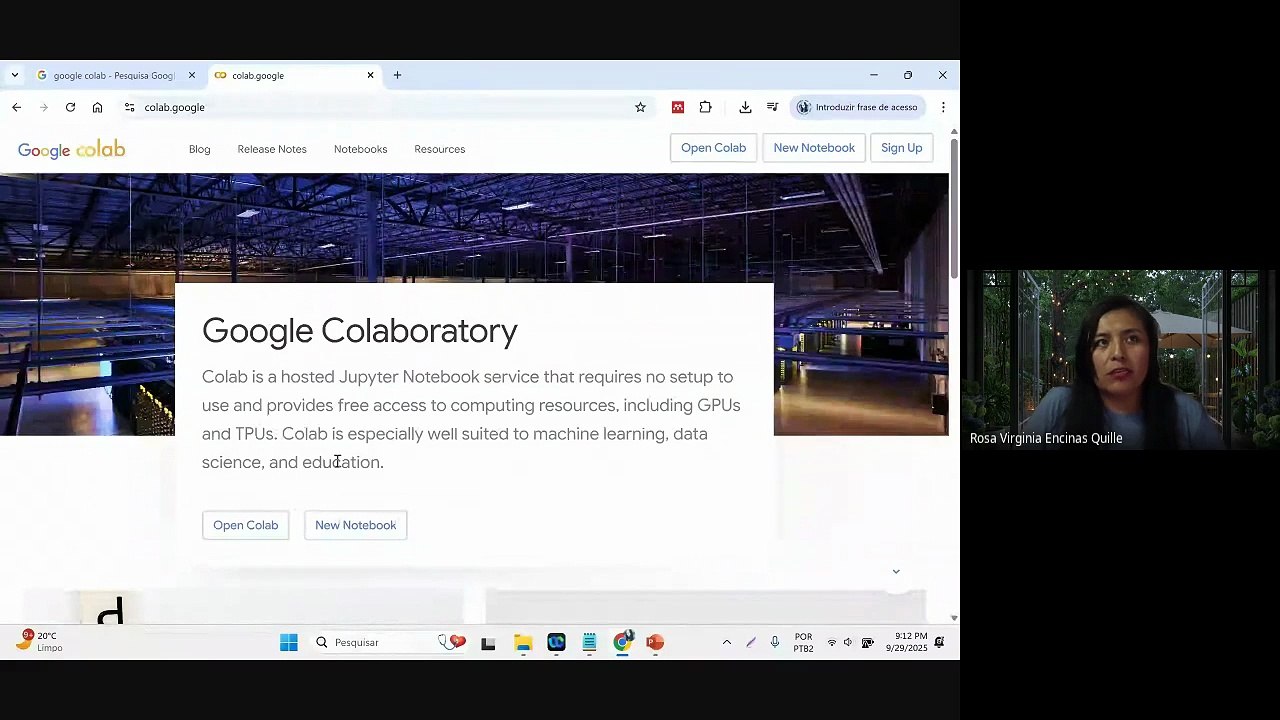Image resolution: width=1280 pixels, height=720 pixels.
Task: Close the colab.google tab
Action: pos(370,75)
